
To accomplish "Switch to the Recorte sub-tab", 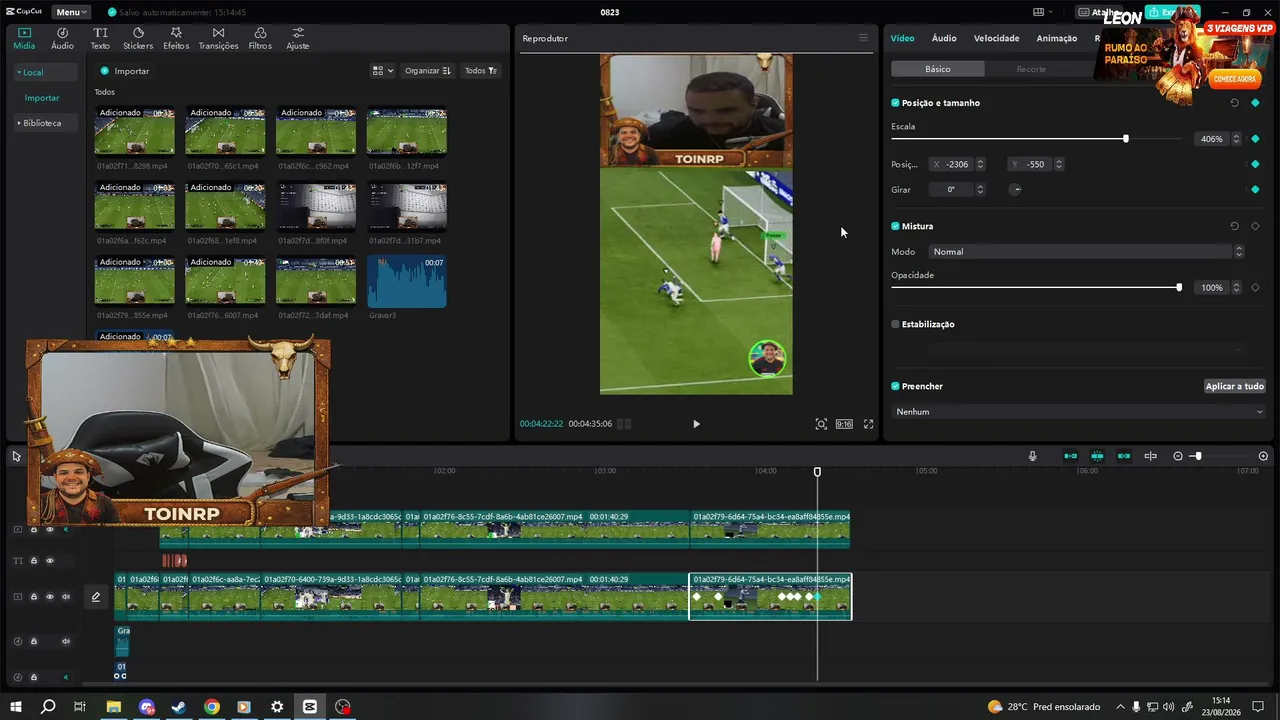I will [x=1031, y=69].
